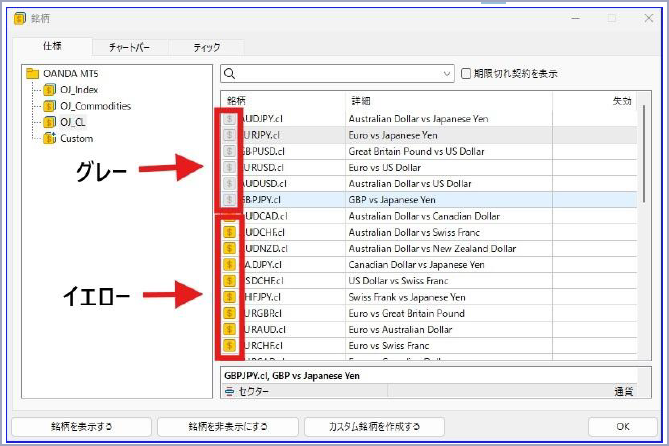Viewport: 669px width, 446px height.
Task: Click the magnifier icon in search box
Action: pos(230,74)
